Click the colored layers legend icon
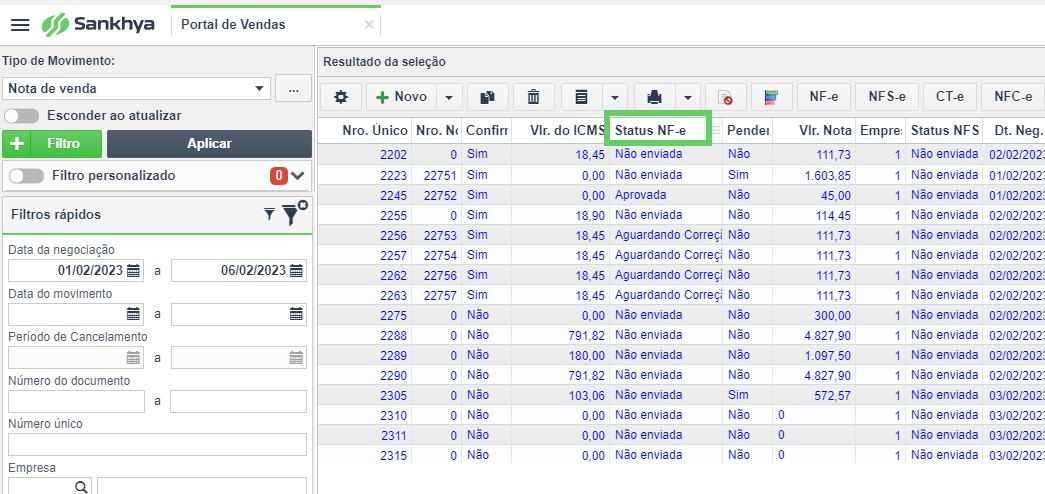Image resolution: width=1045 pixels, height=494 pixels. pyautogui.click(x=772, y=97)
